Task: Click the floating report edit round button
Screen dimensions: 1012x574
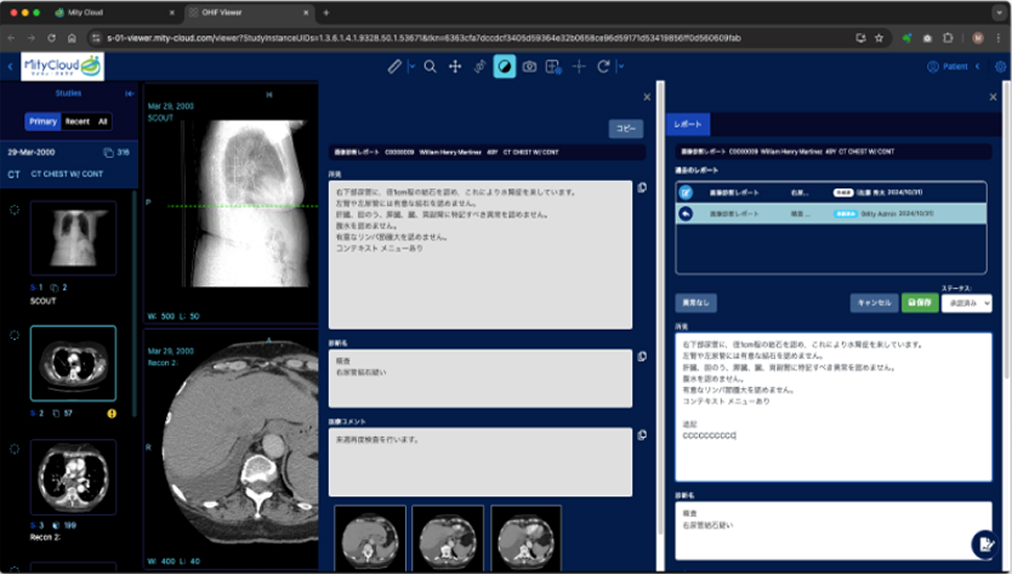Action: click(986, 544)
